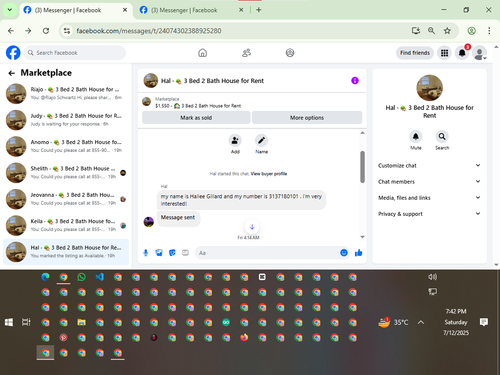The height and width of the screenshot is (375, 500).
Task: Click the Find friends button
Action: [415, 53]
